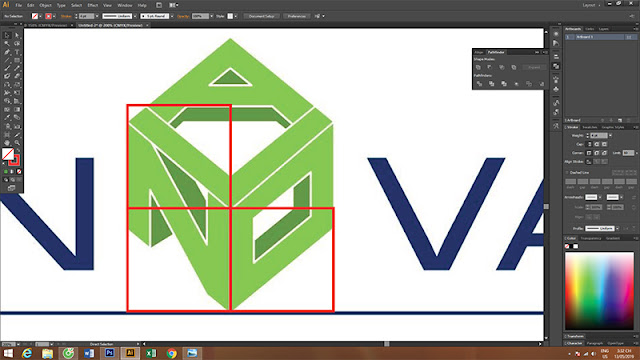Select the Zoom magnifier tool
640x360 pixels.
pos(17,143)
